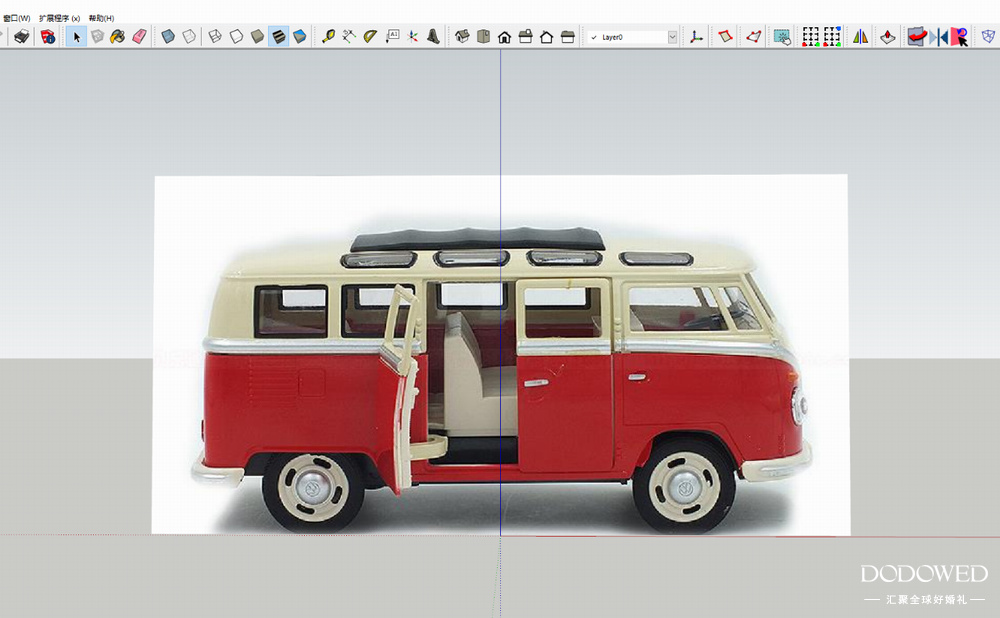Click the Text label tool button
Screen dimensions: 1000x618
click(x=392, y=37)
